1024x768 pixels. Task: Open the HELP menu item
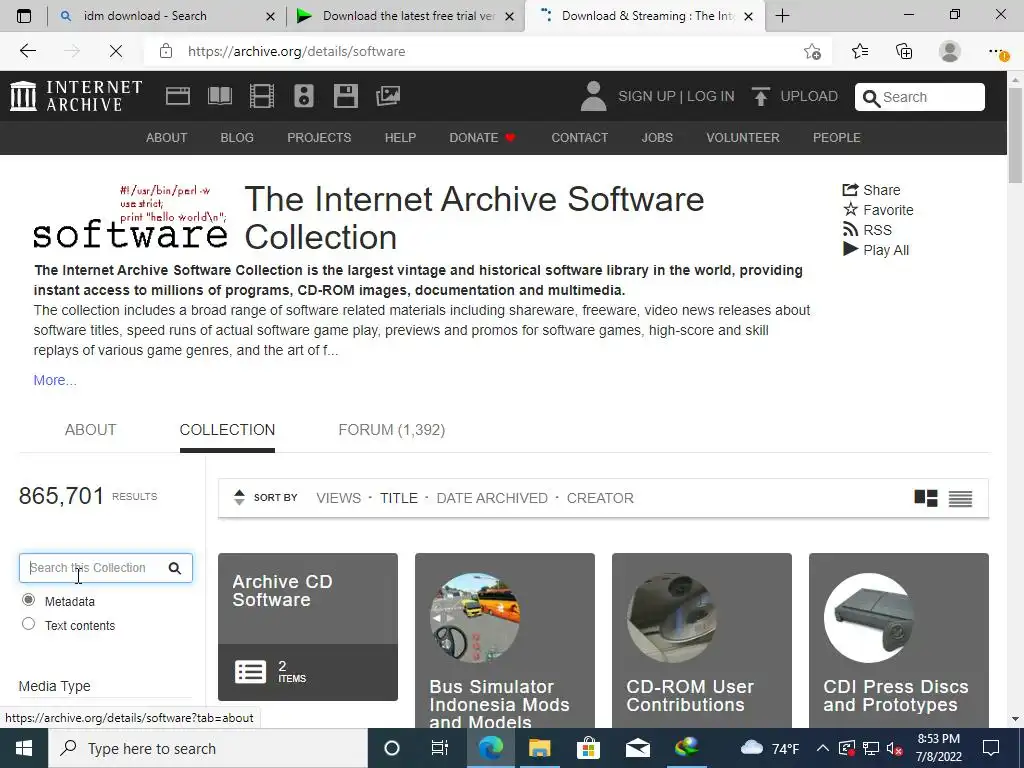point(400,138)
